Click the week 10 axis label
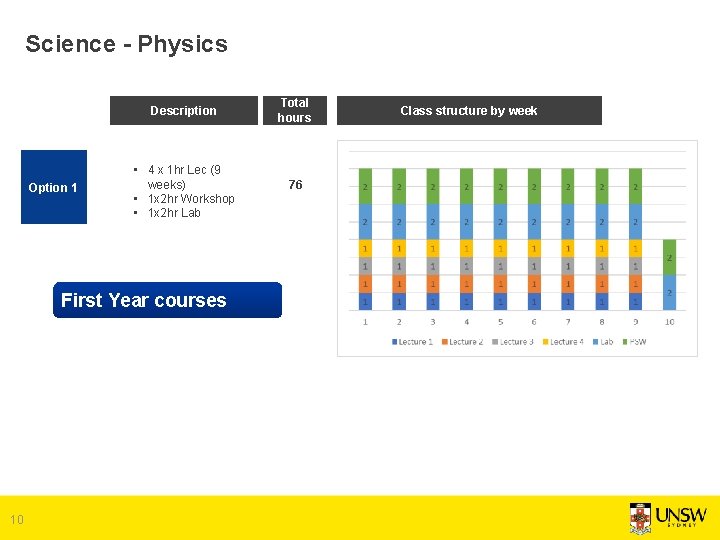720x540 pixels. point(669,322)
